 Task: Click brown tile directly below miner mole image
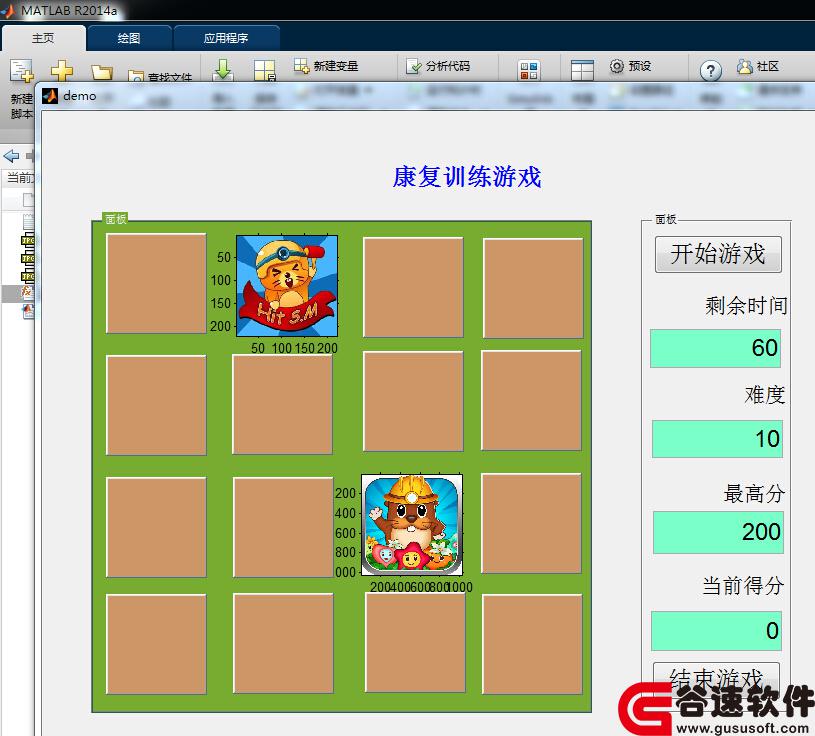tap(415, 642)
